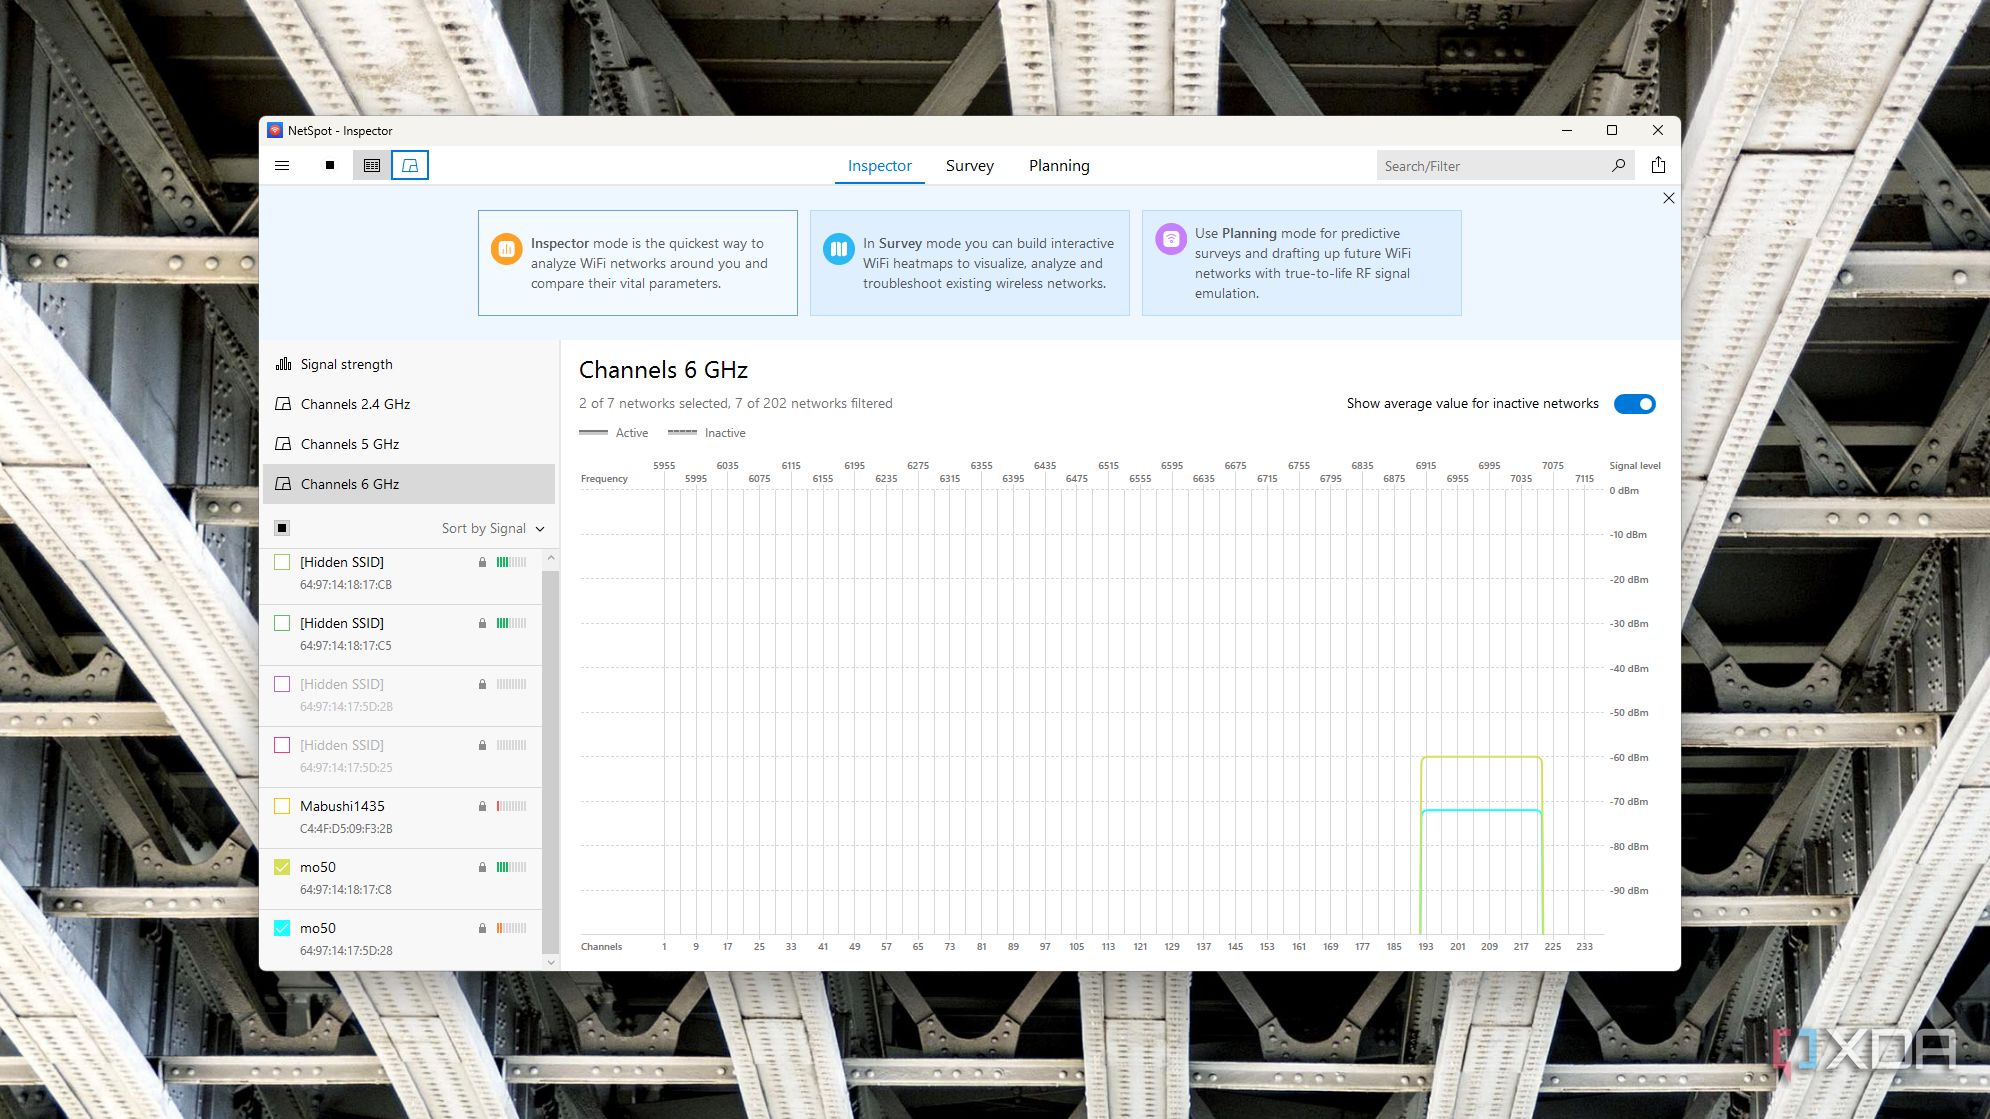The width and height of the screenshot is (1990, 1119).
Task: Click lock icon for Mabushi1435
Action: pyautogui.click(x=482, y=807)
